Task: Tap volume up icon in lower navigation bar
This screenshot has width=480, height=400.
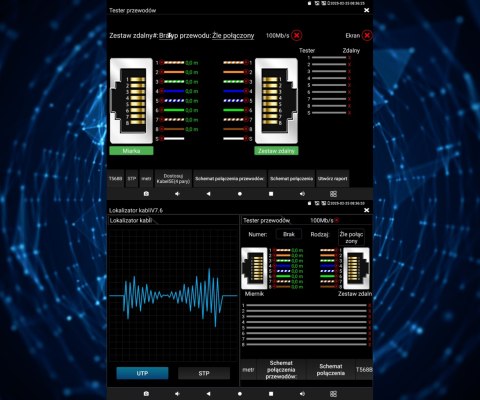Action: point(302,394)
